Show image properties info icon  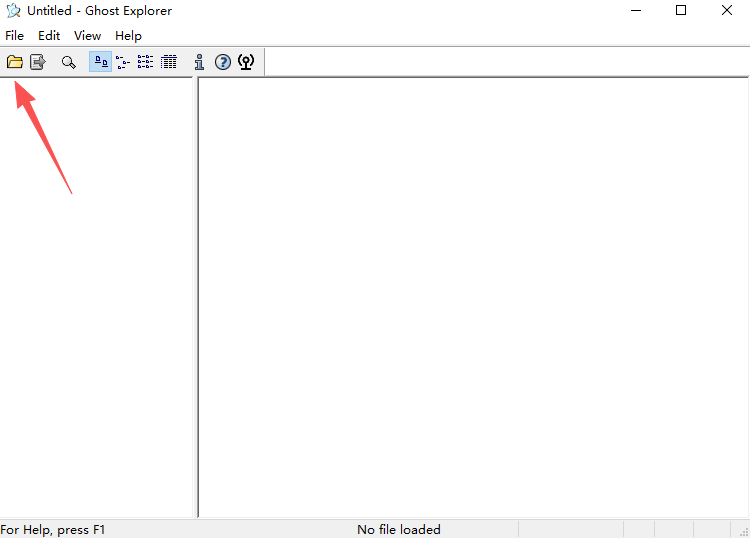click(199, 62)
